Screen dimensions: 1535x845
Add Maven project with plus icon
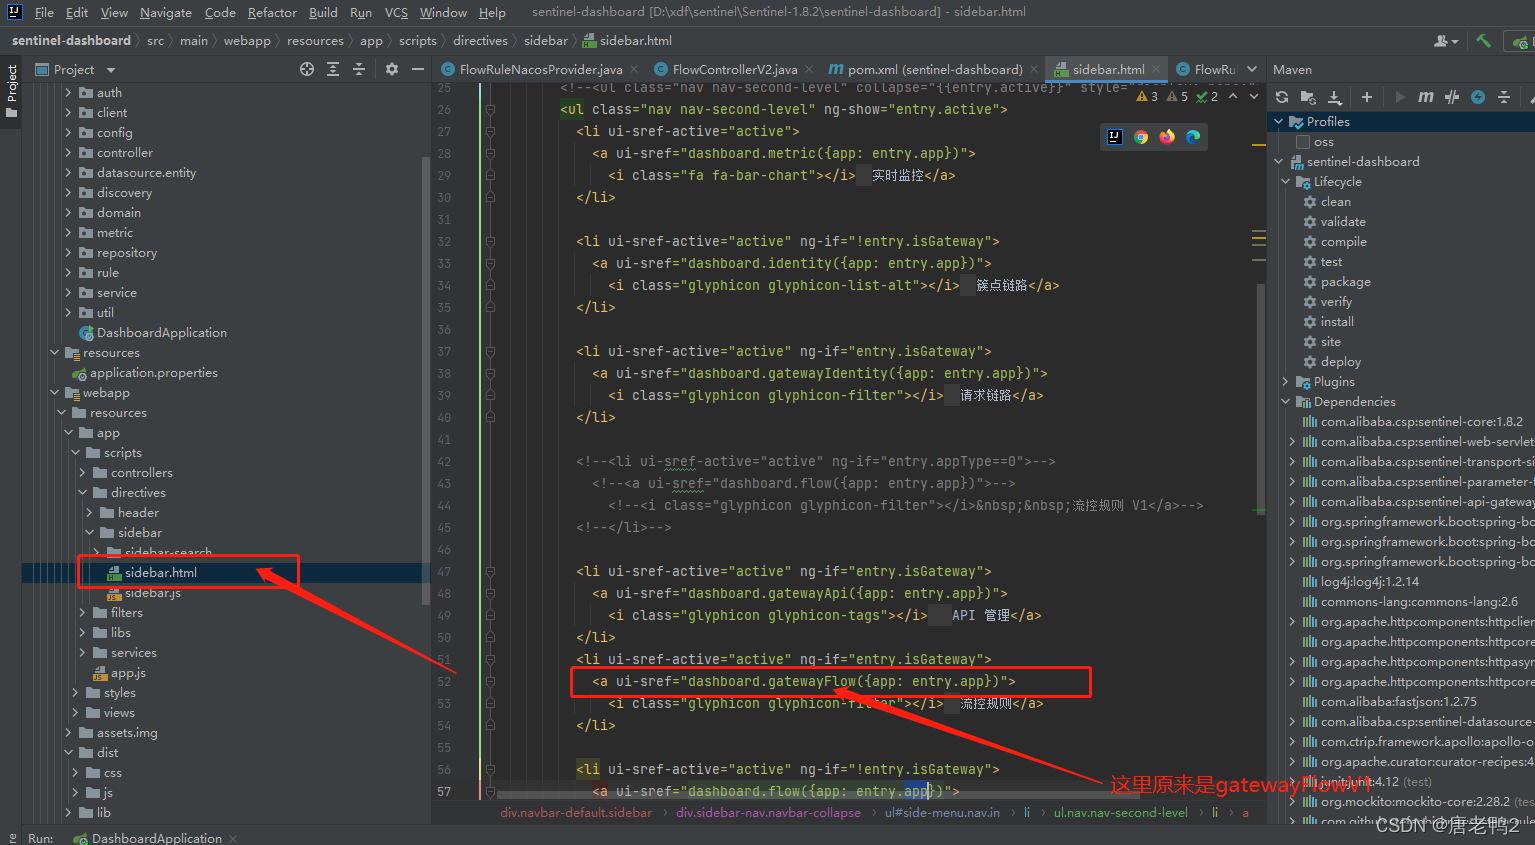1366,97
